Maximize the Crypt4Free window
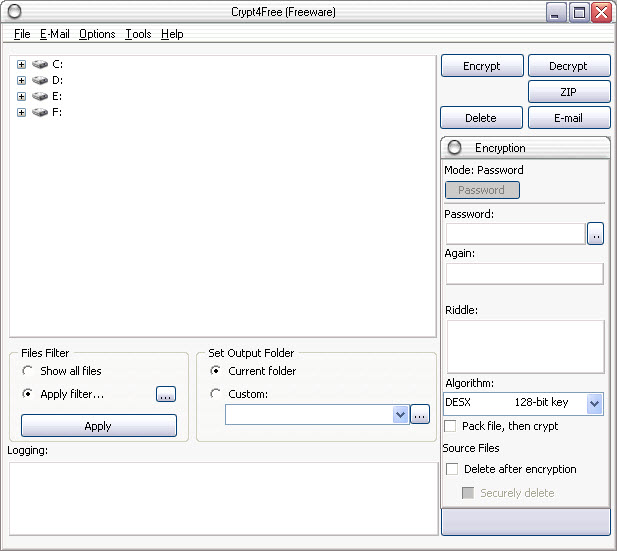 pyautogui.click(x=579, y=13)
